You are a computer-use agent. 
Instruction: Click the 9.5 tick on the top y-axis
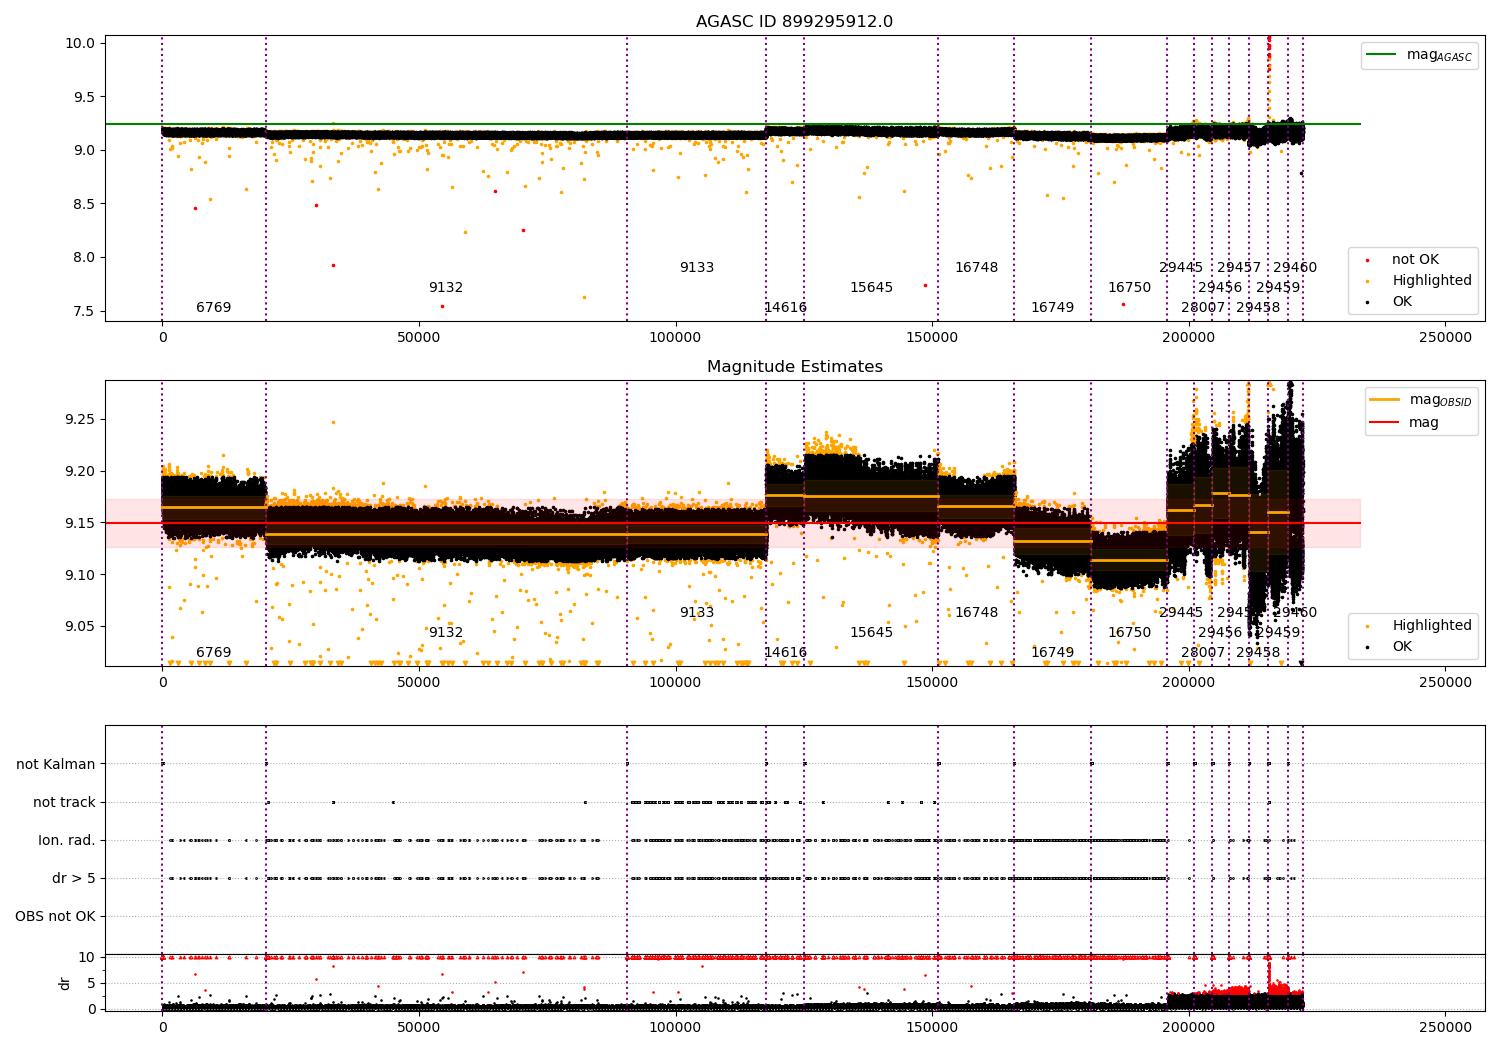(84, 97)
